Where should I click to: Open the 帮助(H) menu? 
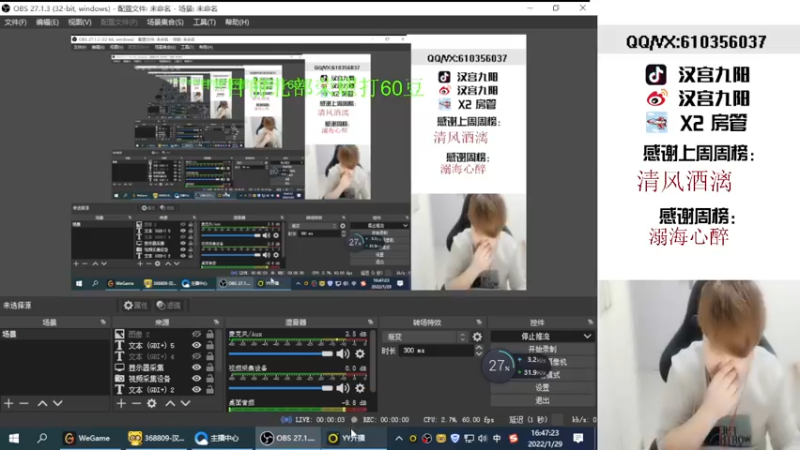coord(237,22)
